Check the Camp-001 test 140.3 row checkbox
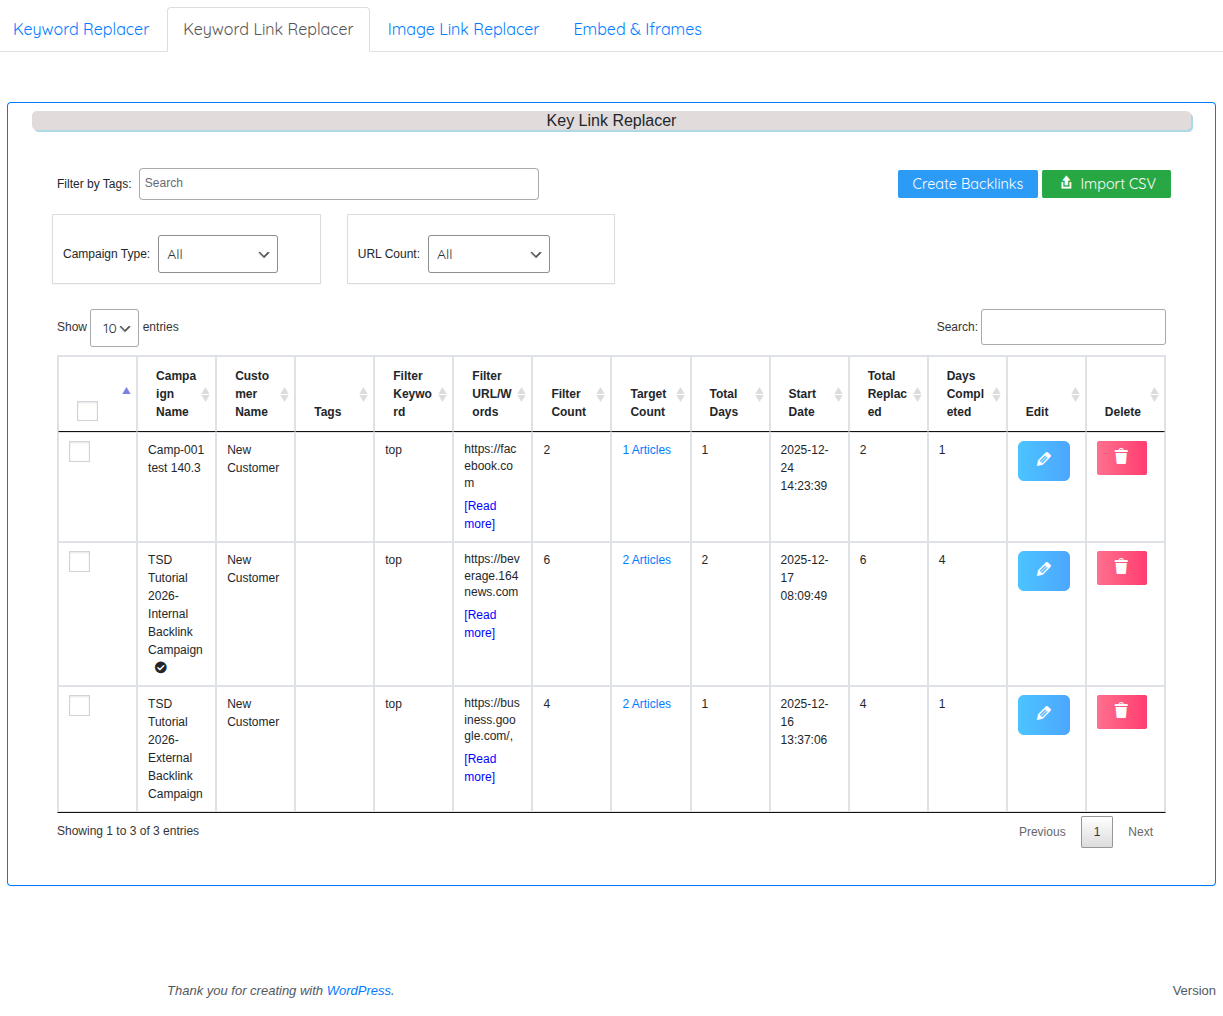The height and width of the screenshot is (1016, 1223). click(x=80, y=452)
